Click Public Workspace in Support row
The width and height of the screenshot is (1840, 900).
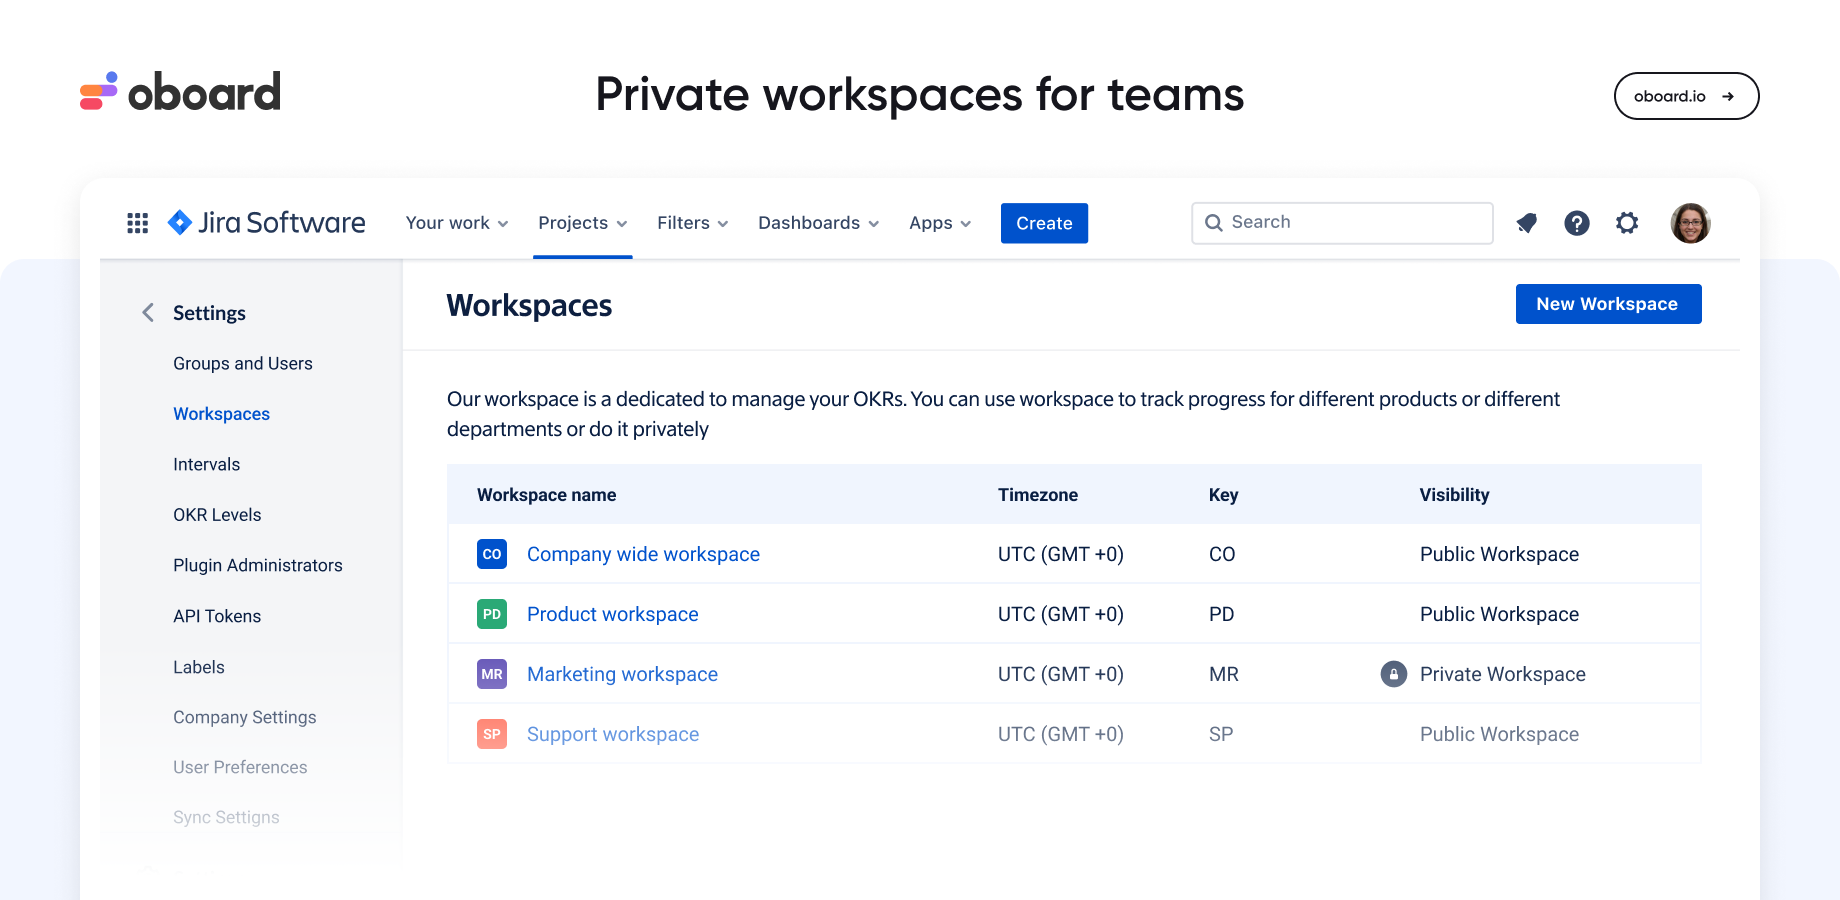tap(1499, 734)
